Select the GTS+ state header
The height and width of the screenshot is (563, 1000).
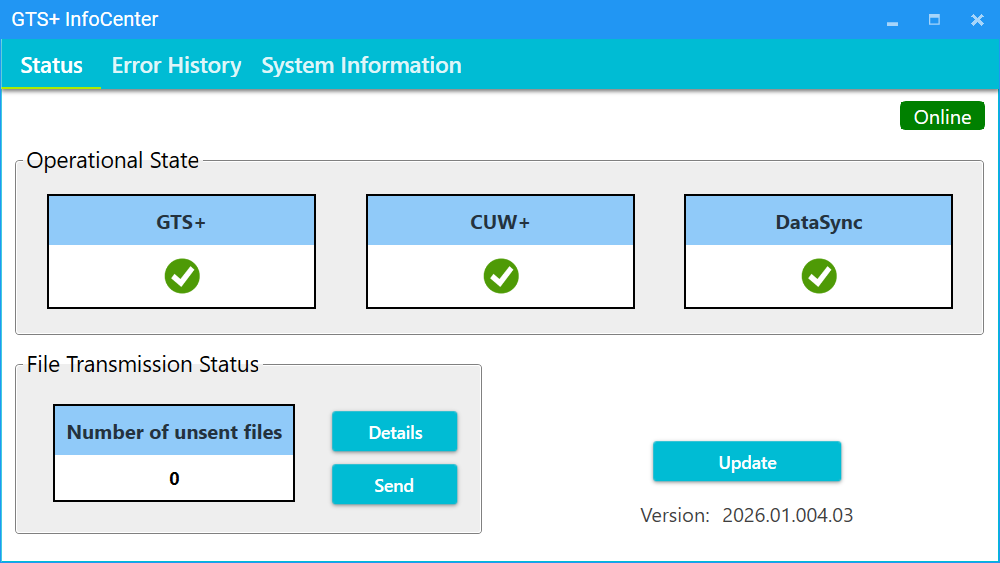pos(181,222)
